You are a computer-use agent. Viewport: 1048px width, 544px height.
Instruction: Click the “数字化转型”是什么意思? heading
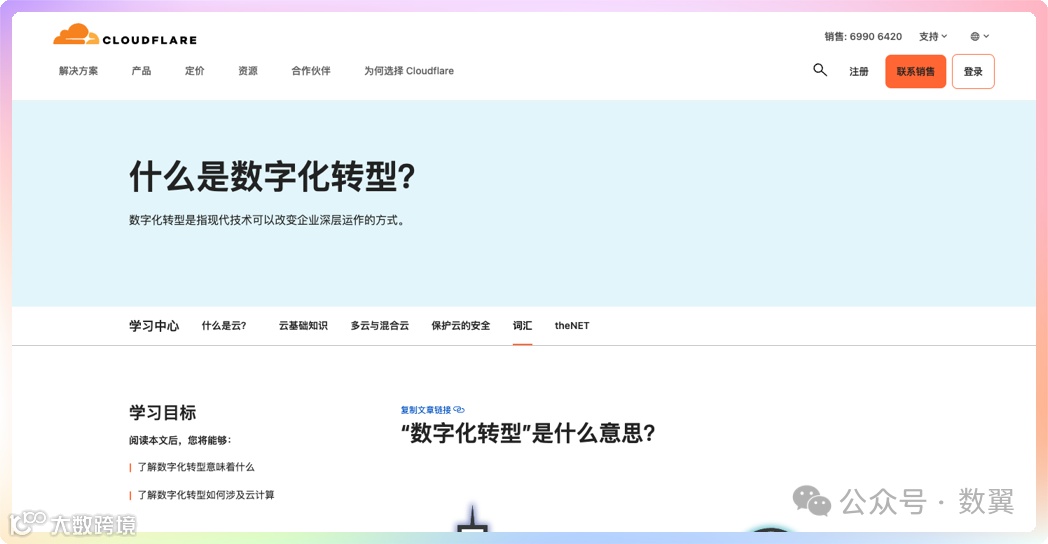528,433
